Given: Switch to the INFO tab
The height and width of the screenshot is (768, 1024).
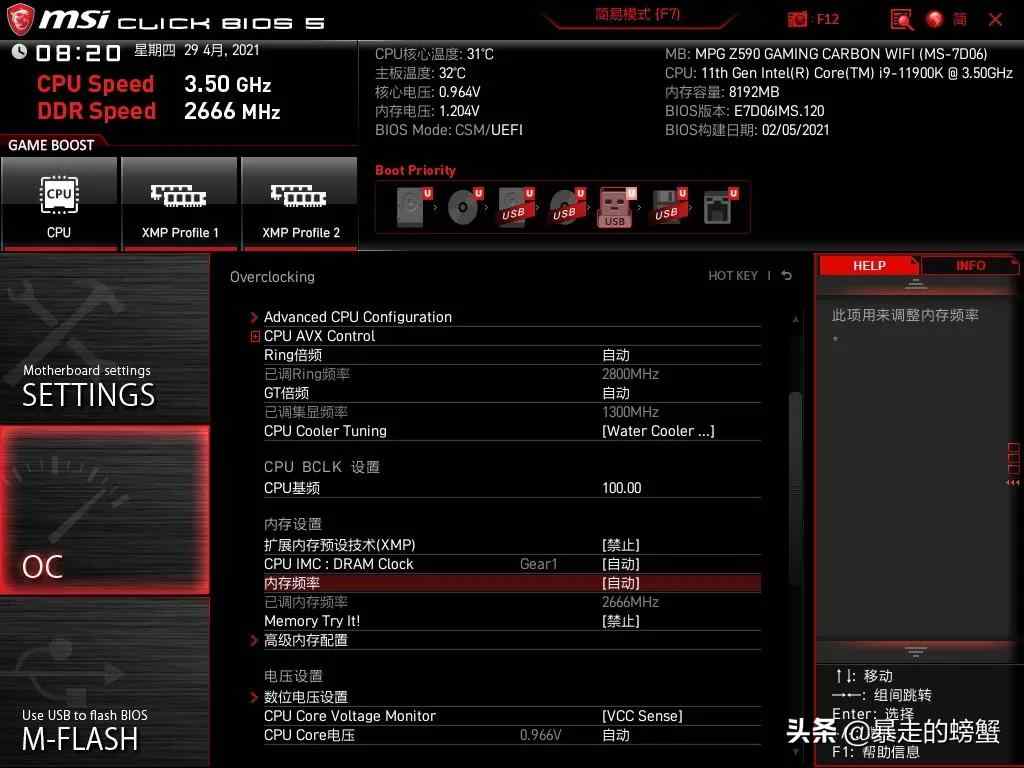Looking at the screenshot, I should [x=970, y=265].
